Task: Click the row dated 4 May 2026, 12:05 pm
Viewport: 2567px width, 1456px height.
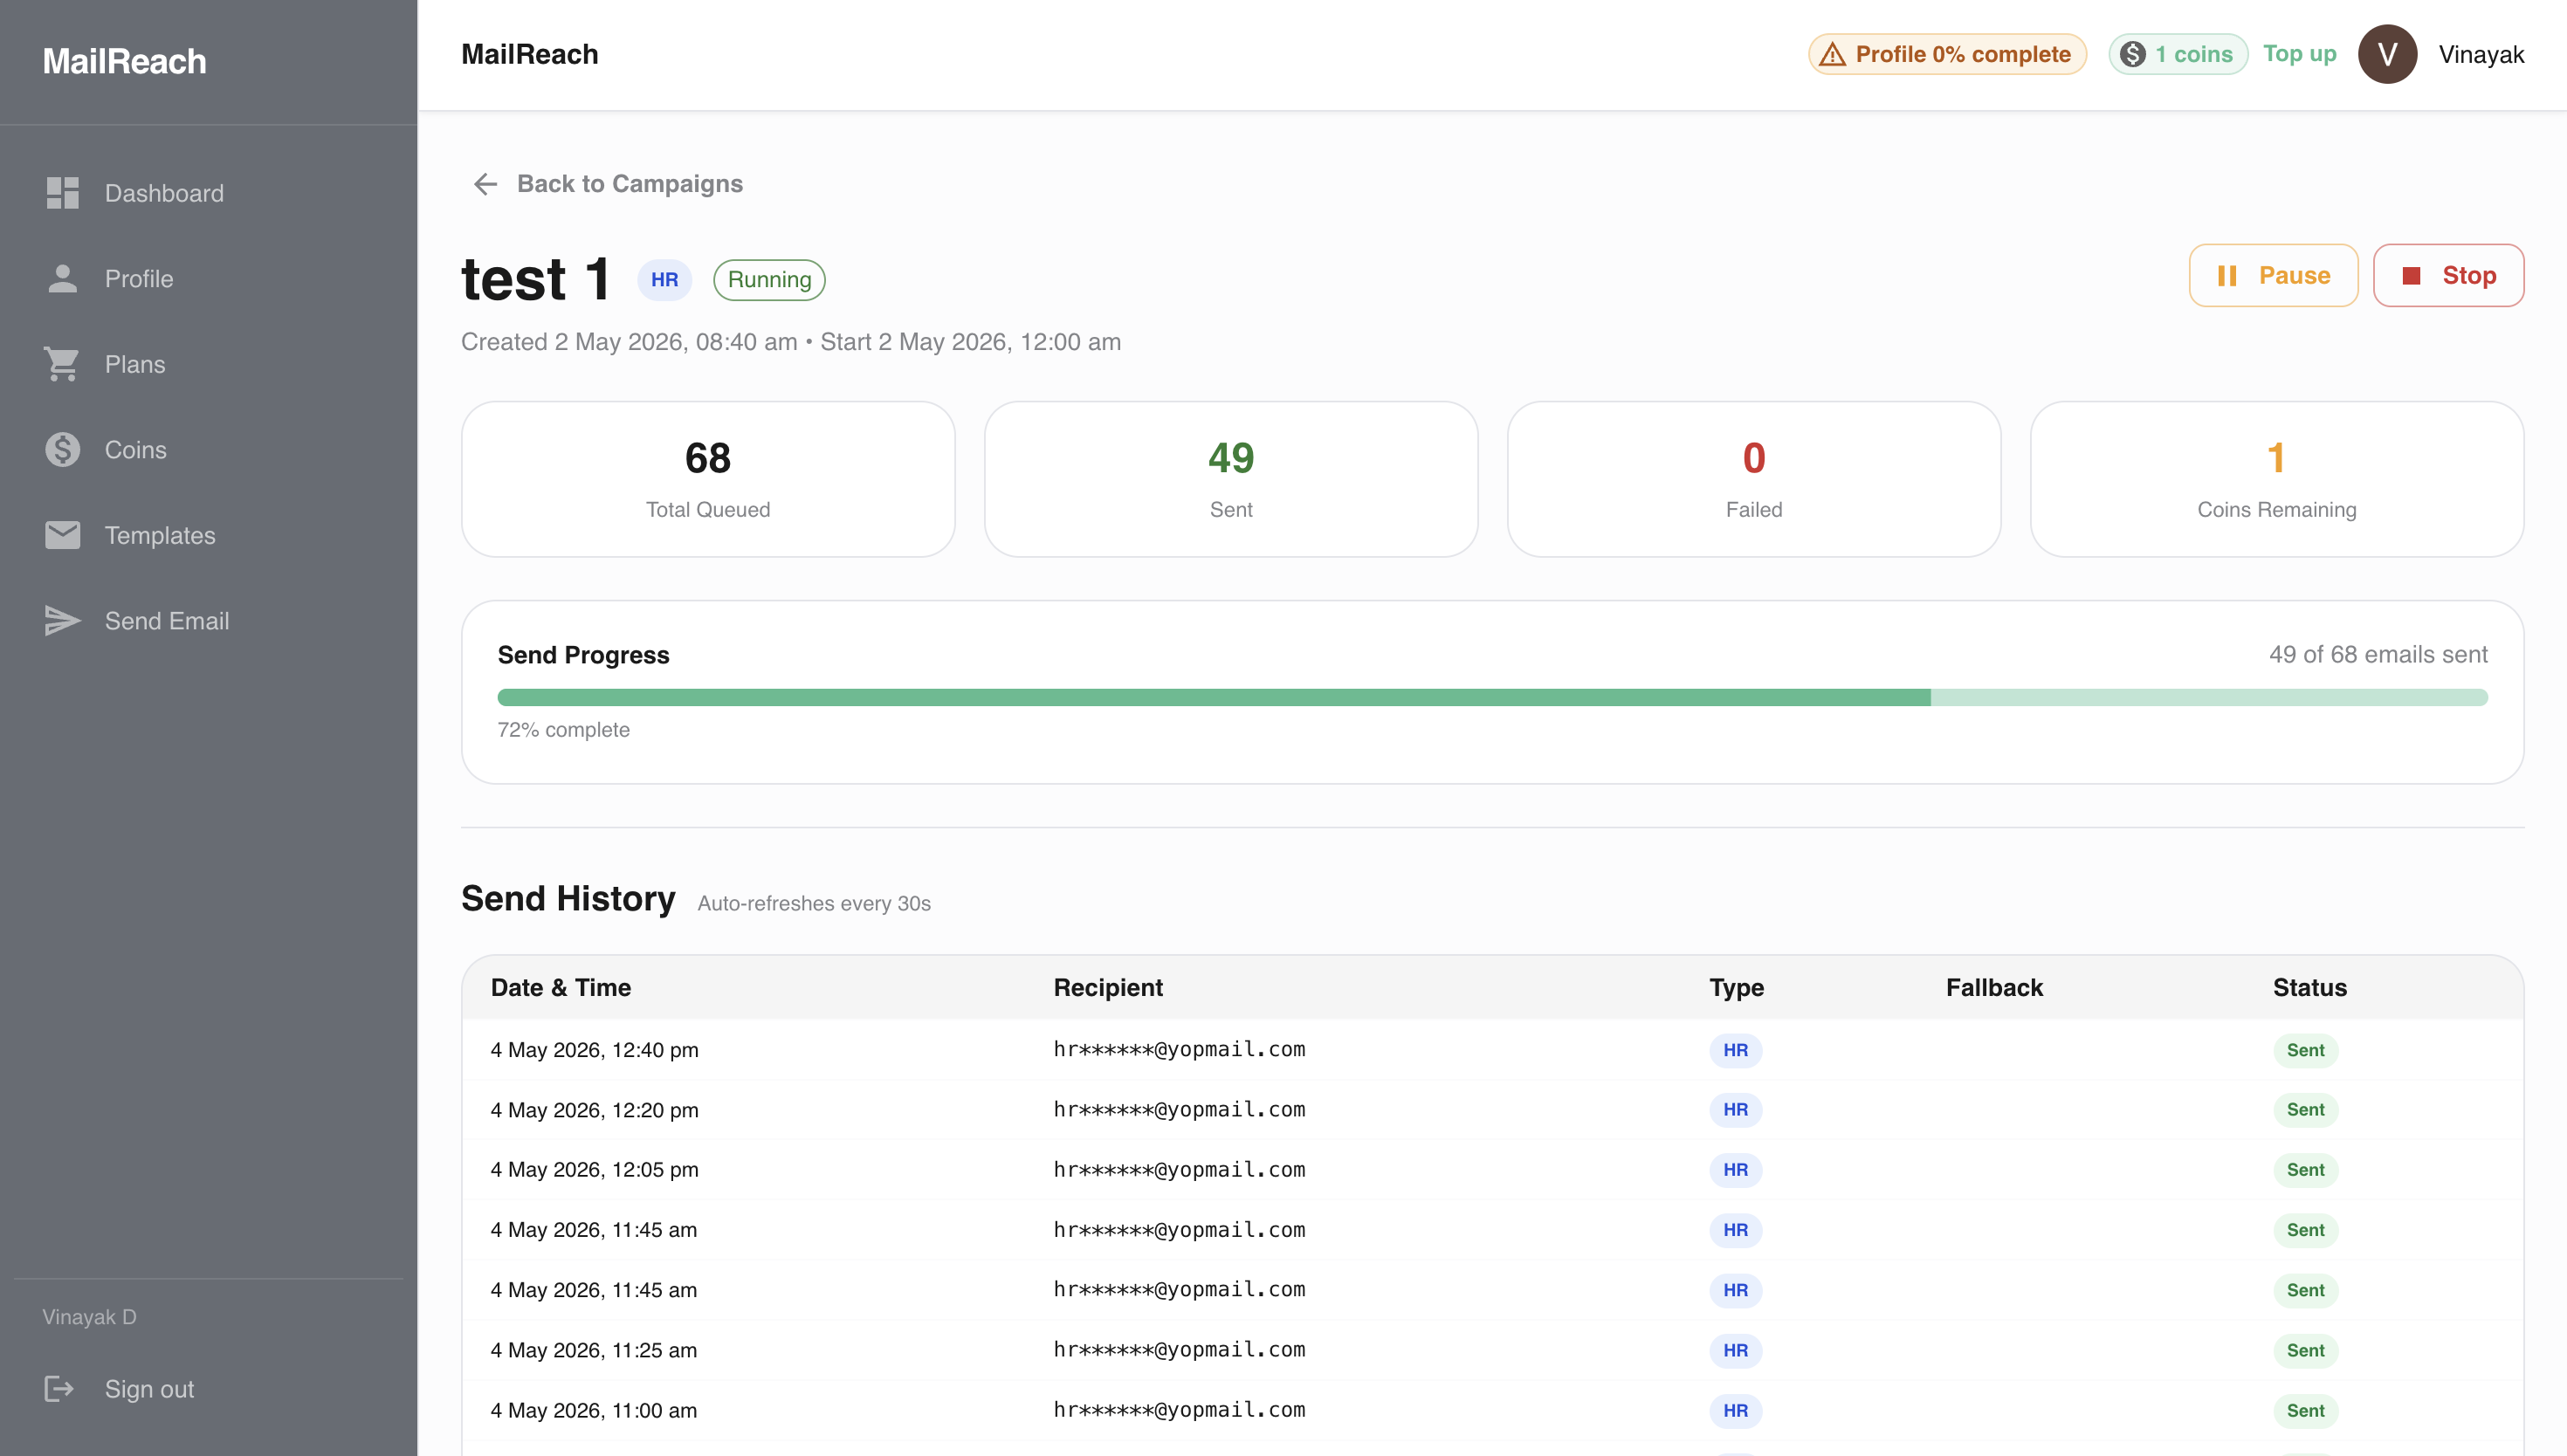Action: (x=1492, y=1170)
